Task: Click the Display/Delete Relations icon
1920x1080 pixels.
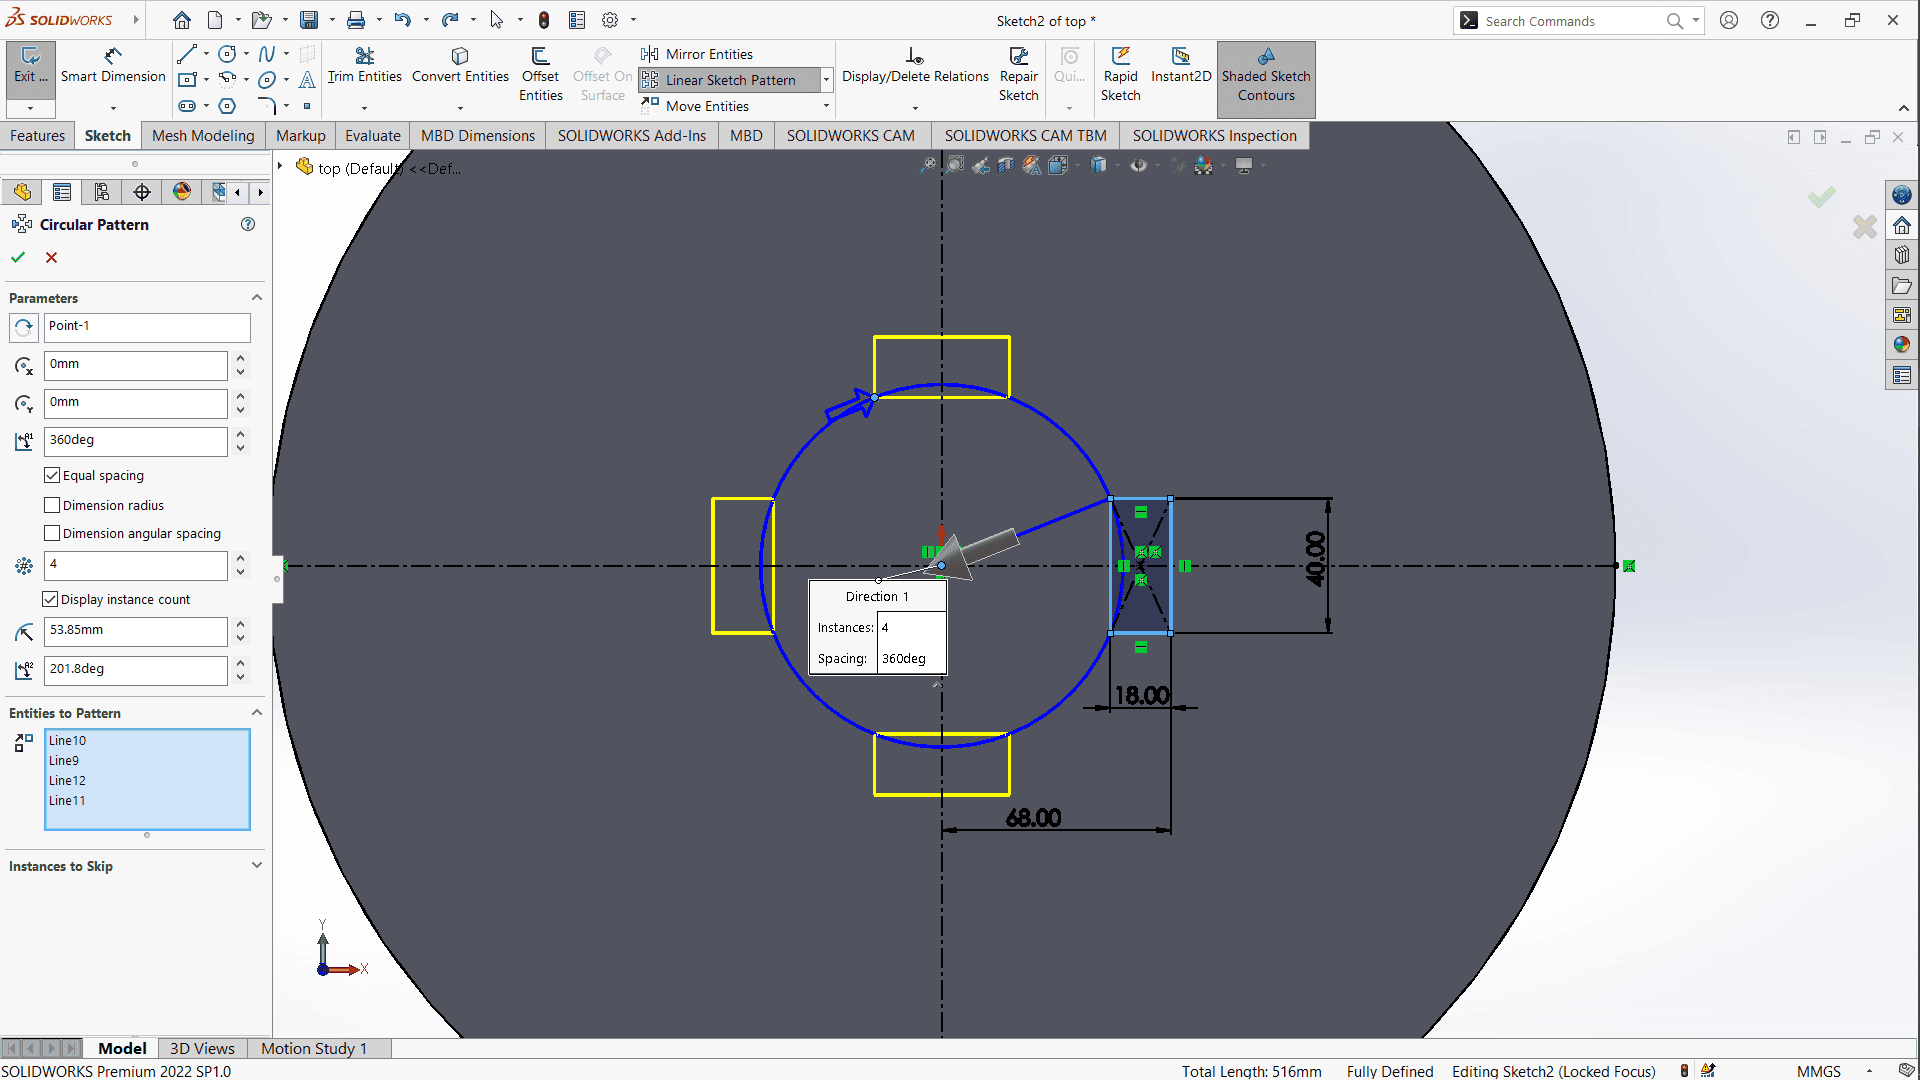Action: [x=915, y=56]
